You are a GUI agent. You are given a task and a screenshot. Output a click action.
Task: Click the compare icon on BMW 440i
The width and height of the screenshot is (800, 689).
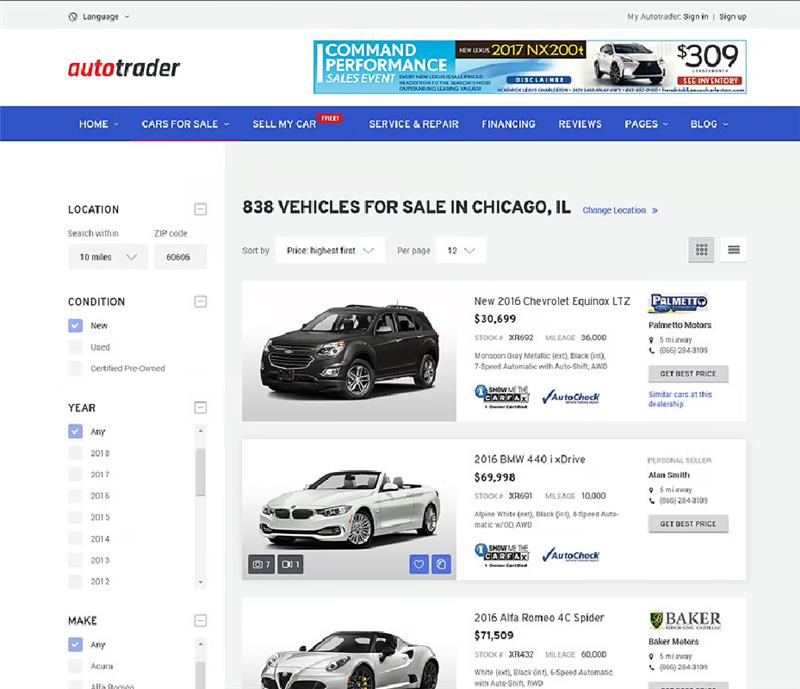441,564
